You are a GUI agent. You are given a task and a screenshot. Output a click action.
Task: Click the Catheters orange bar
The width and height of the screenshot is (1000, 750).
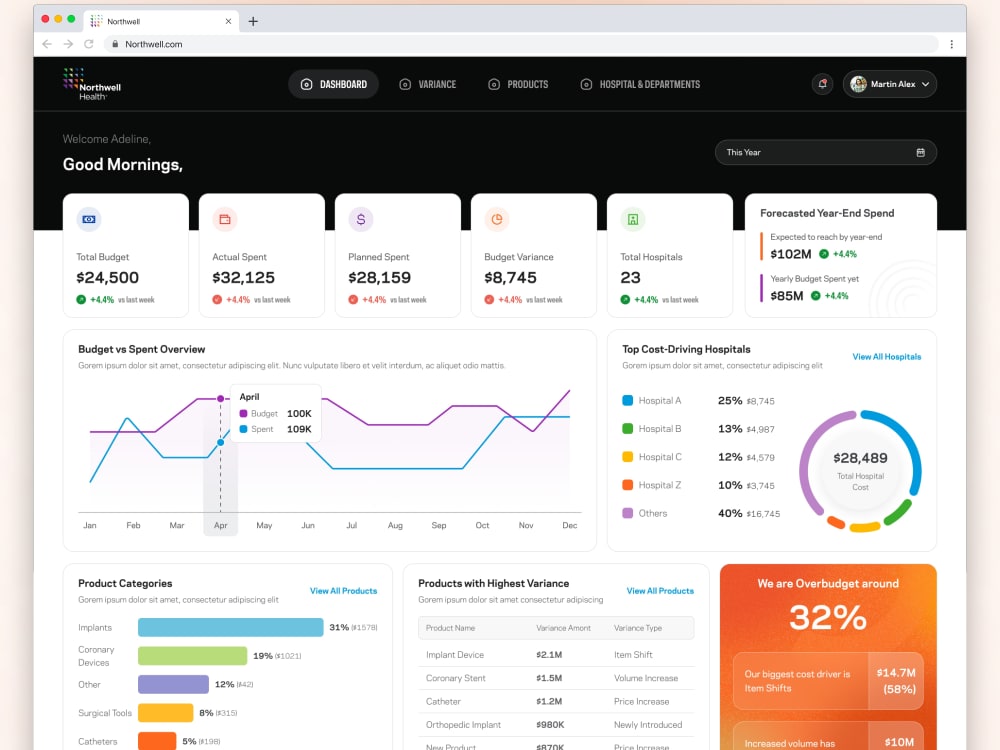[x=157, y=741]
